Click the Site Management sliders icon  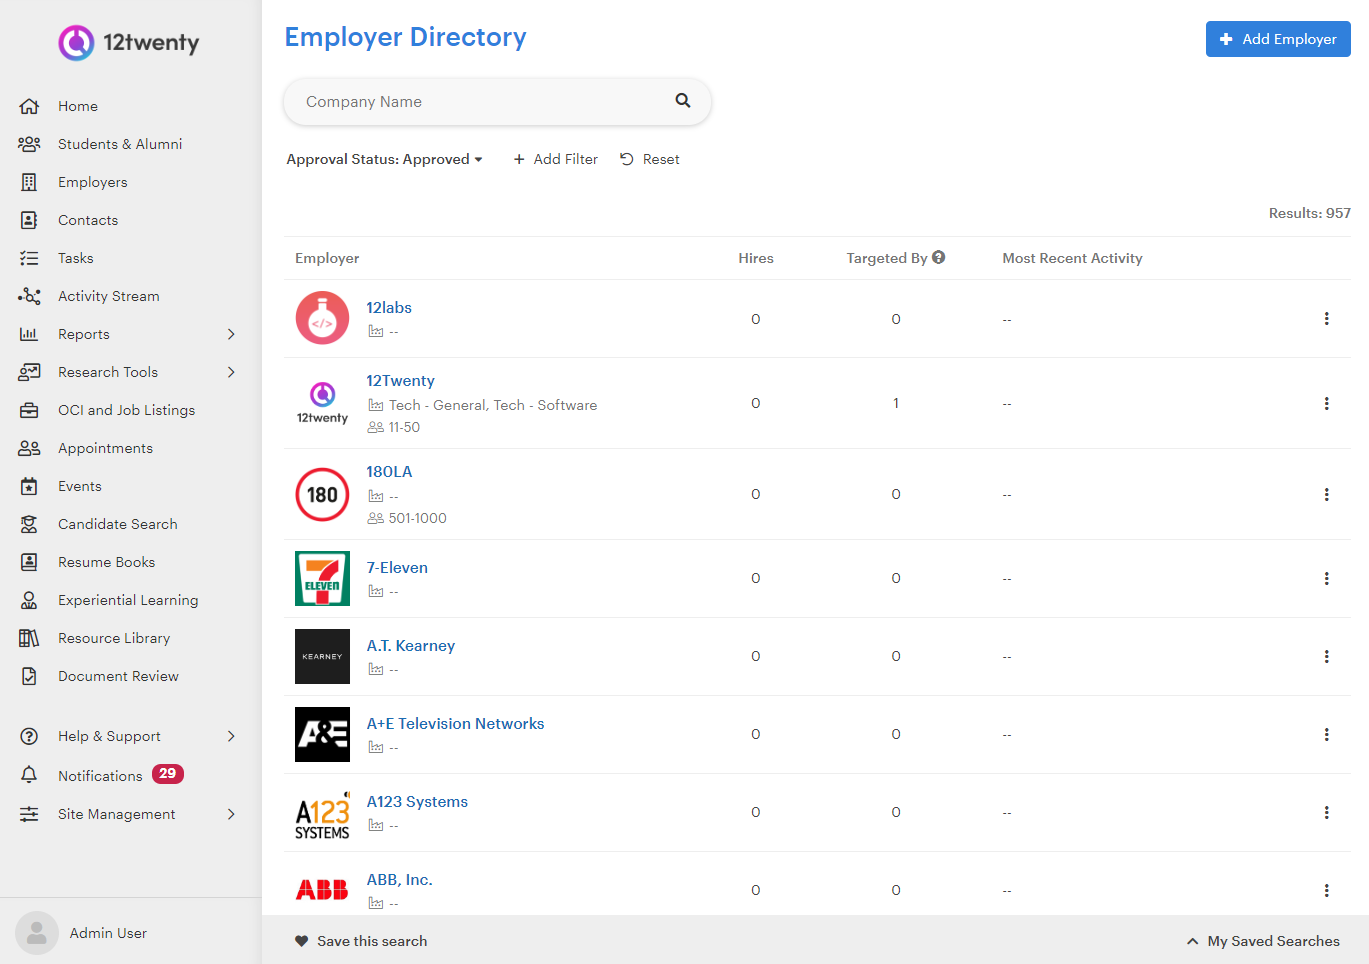(x=29, y=814)
